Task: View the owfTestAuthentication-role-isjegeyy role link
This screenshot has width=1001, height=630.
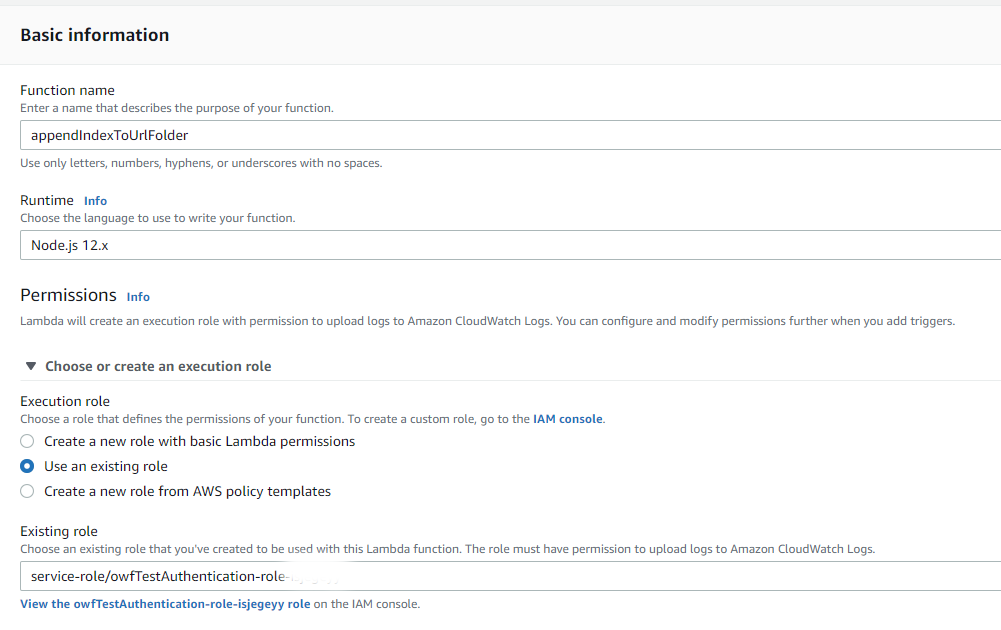Action: [x=165, y=604]
